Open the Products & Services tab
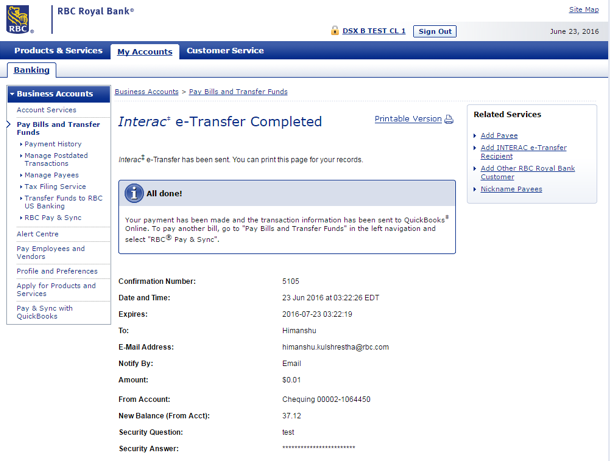Image resolution: width=610 pixels, height=461 pixels. click(x=58, y=51)
